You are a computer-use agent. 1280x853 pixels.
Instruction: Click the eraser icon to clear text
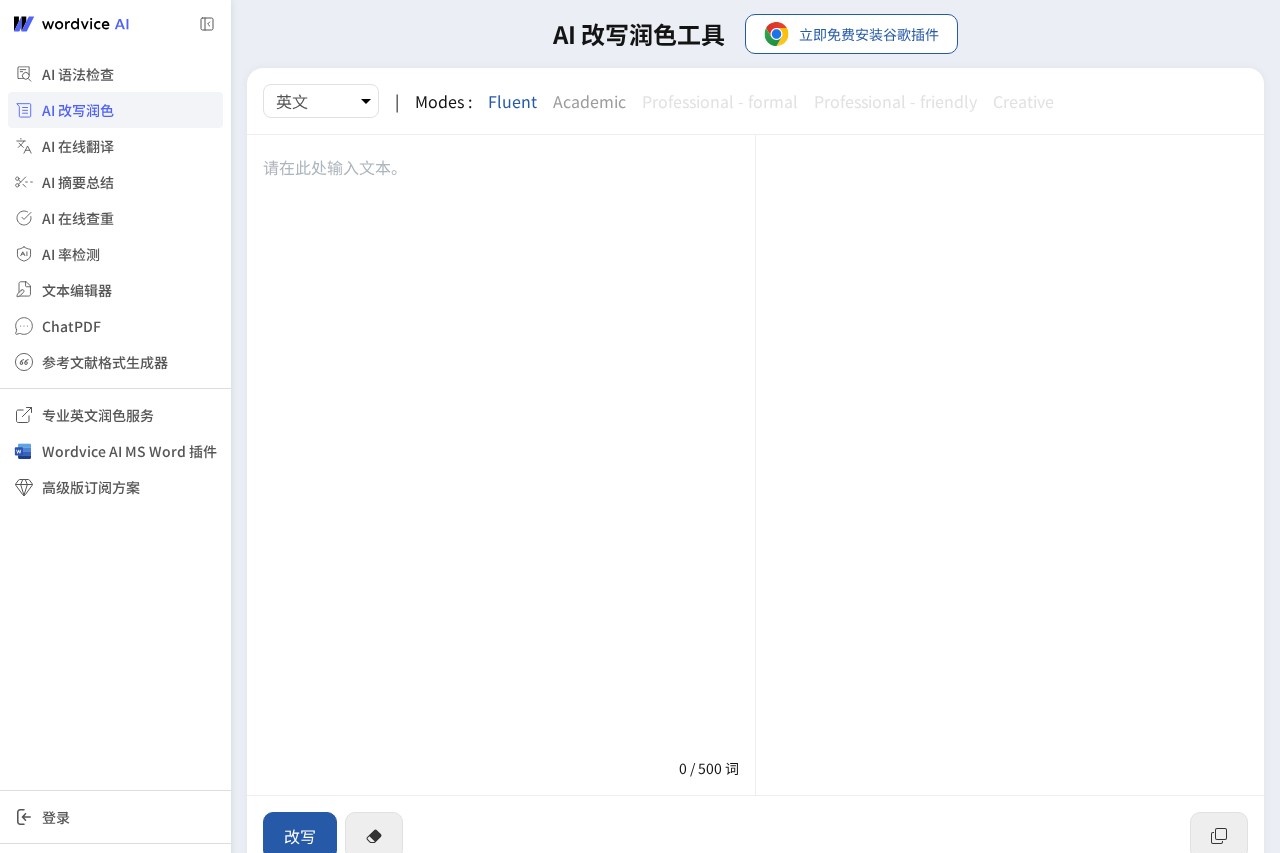pyautogui.click(x=374, y=835)
